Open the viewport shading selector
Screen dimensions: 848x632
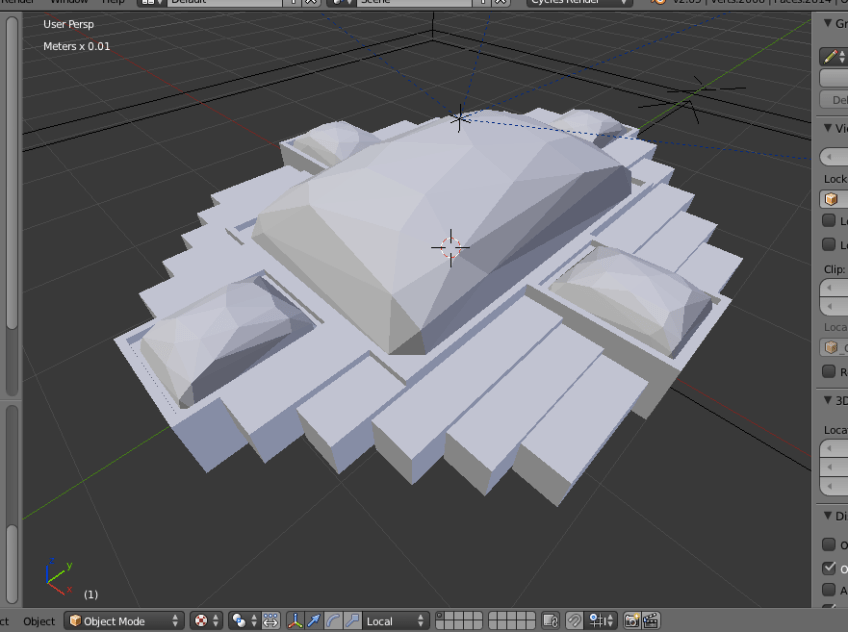point(206,621)
